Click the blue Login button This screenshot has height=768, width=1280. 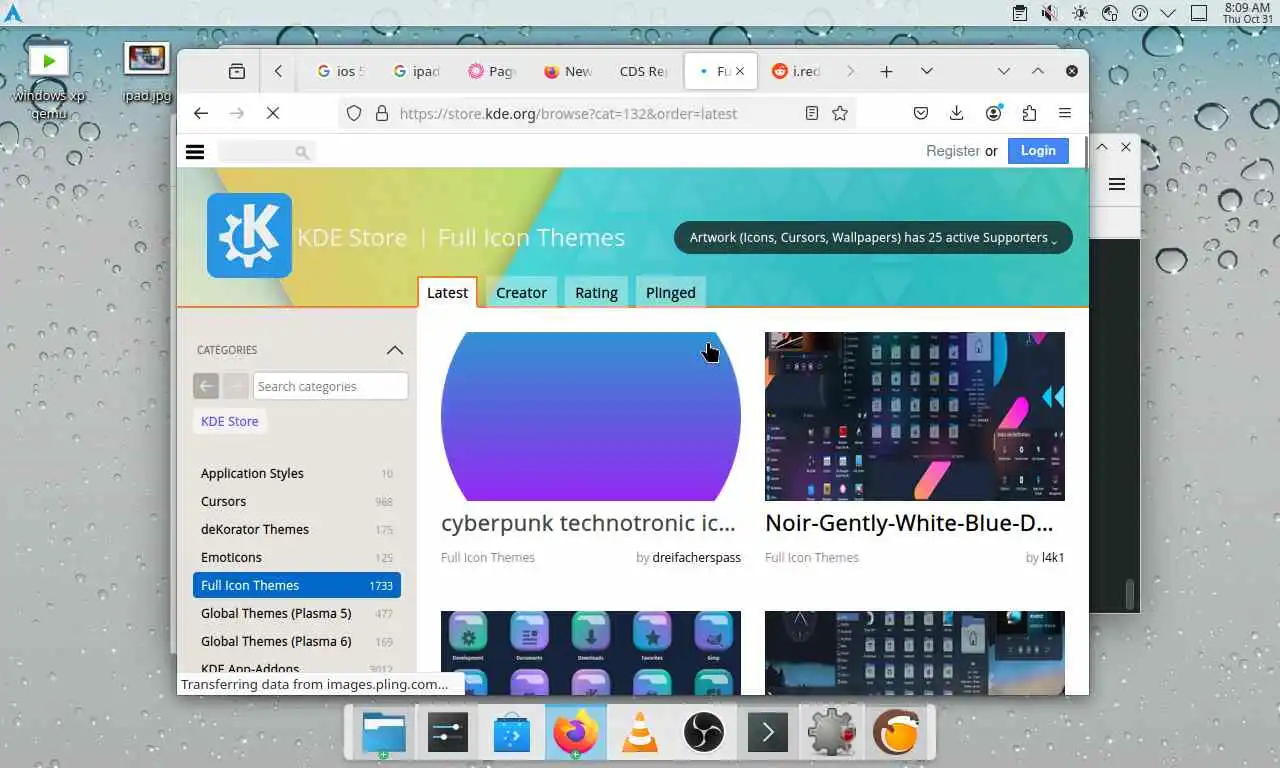tap(1038, 150)
